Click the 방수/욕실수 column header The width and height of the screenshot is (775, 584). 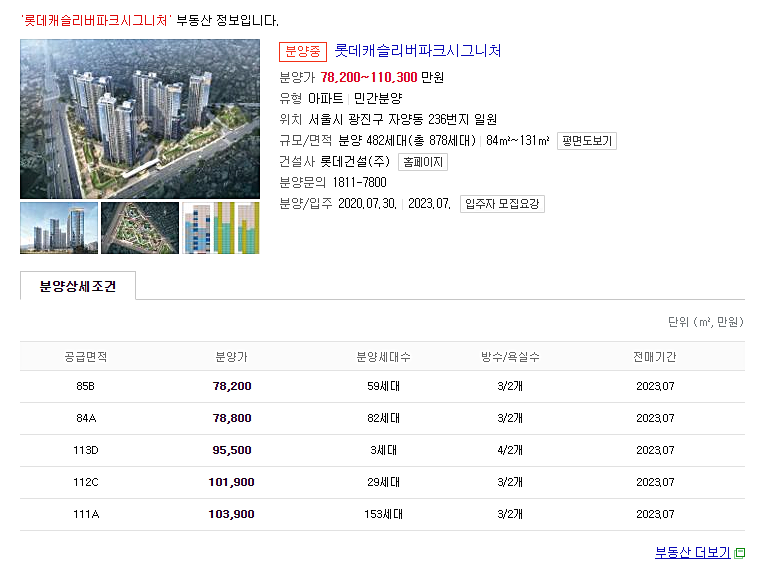[x=510, y=357]
